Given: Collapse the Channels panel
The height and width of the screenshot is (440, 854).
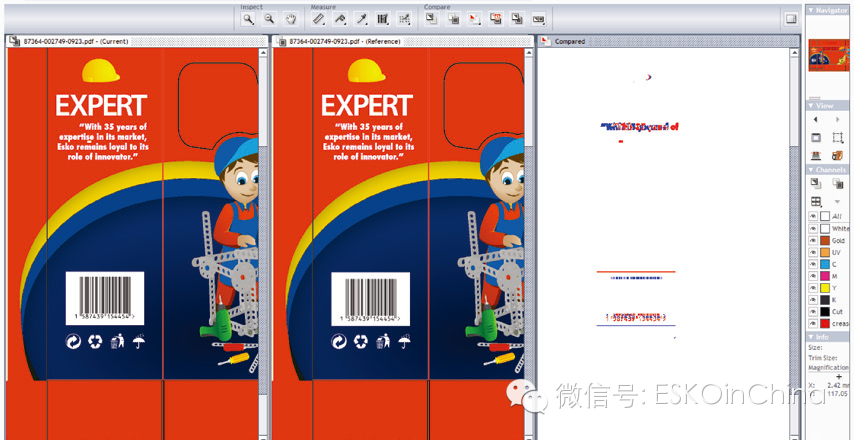Looking at the screenshot, I should (811, 170).
